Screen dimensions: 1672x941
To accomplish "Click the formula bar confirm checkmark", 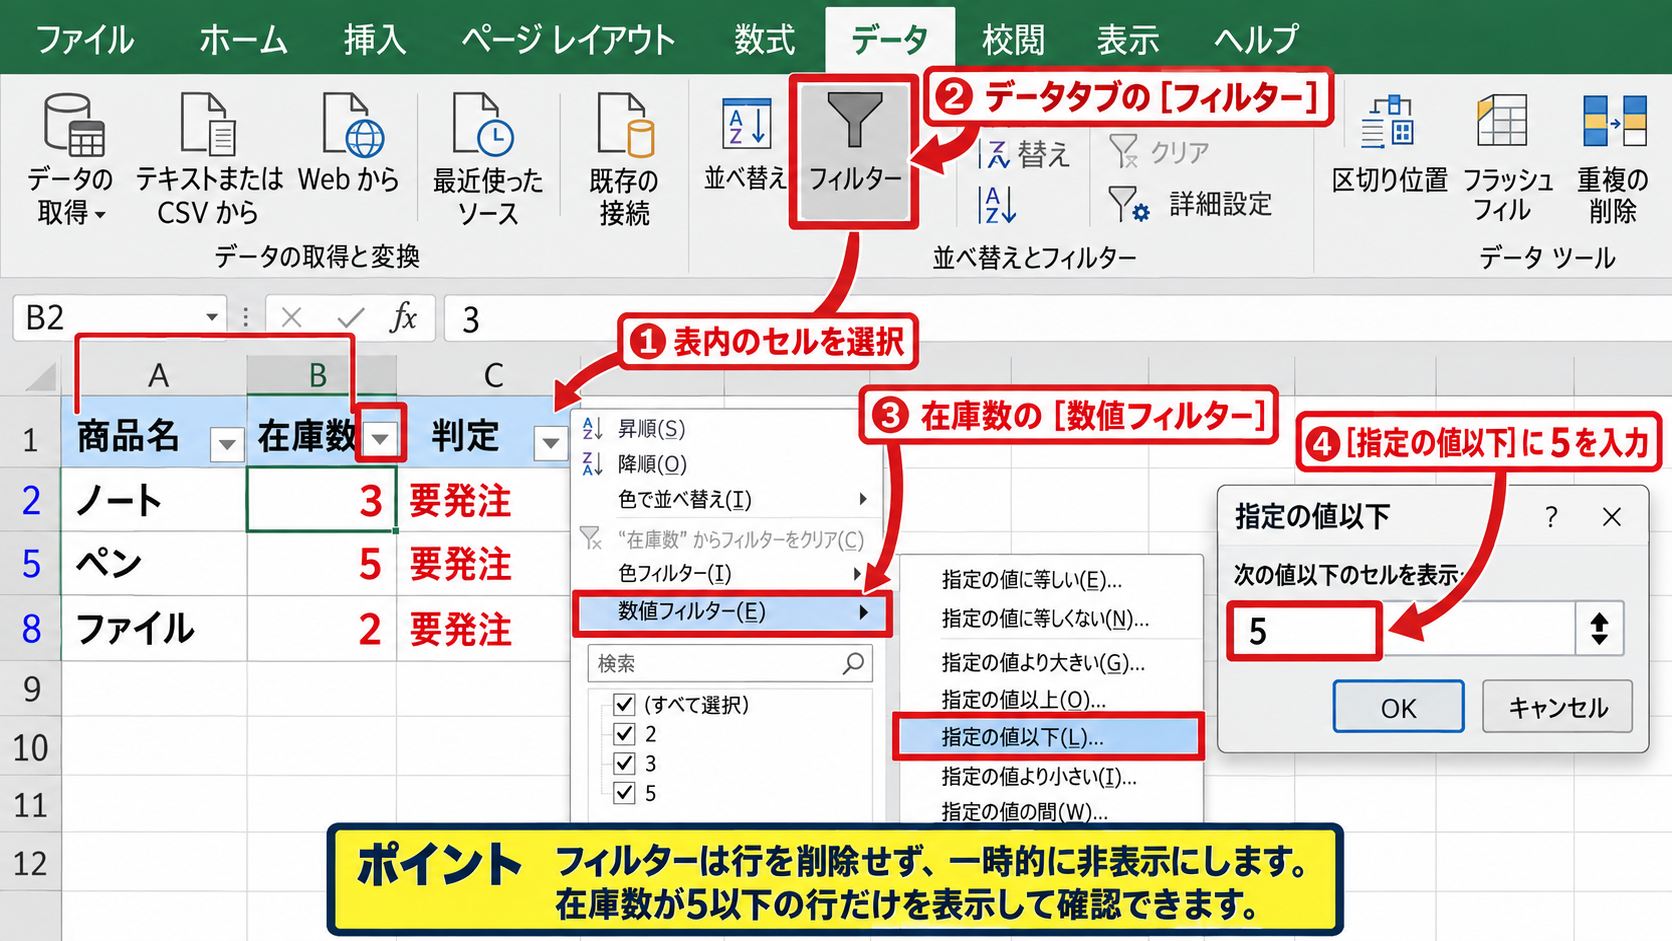I will 350,318.
